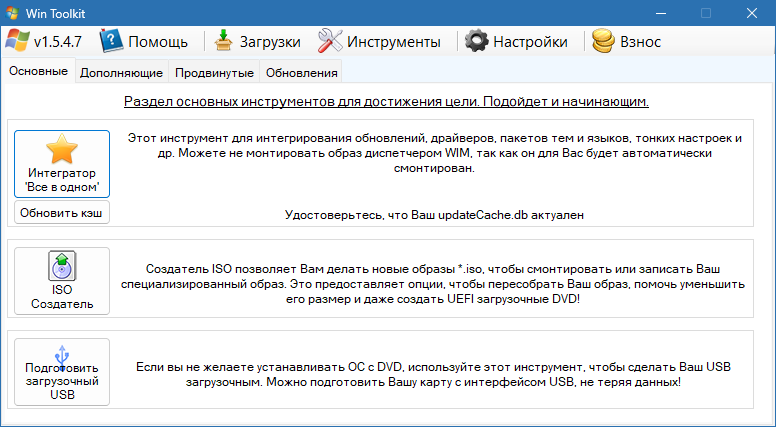Click the Взнос gold coins icon
Viewport: 776px width, 427px height.
(x=603, y=42)
